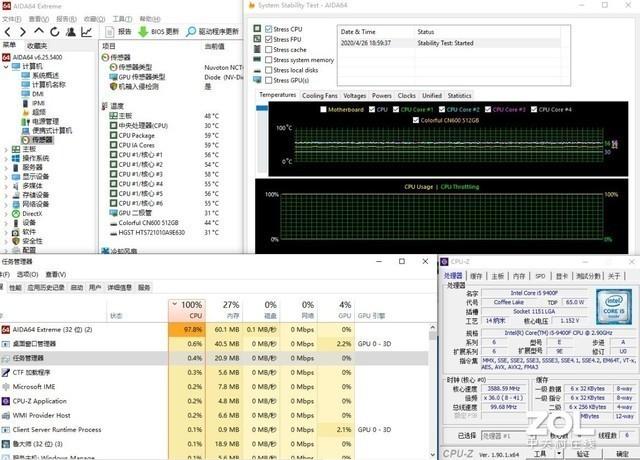Expand the Motherboard tree node
The image size is (640, 460).
(x=6, y=149)
